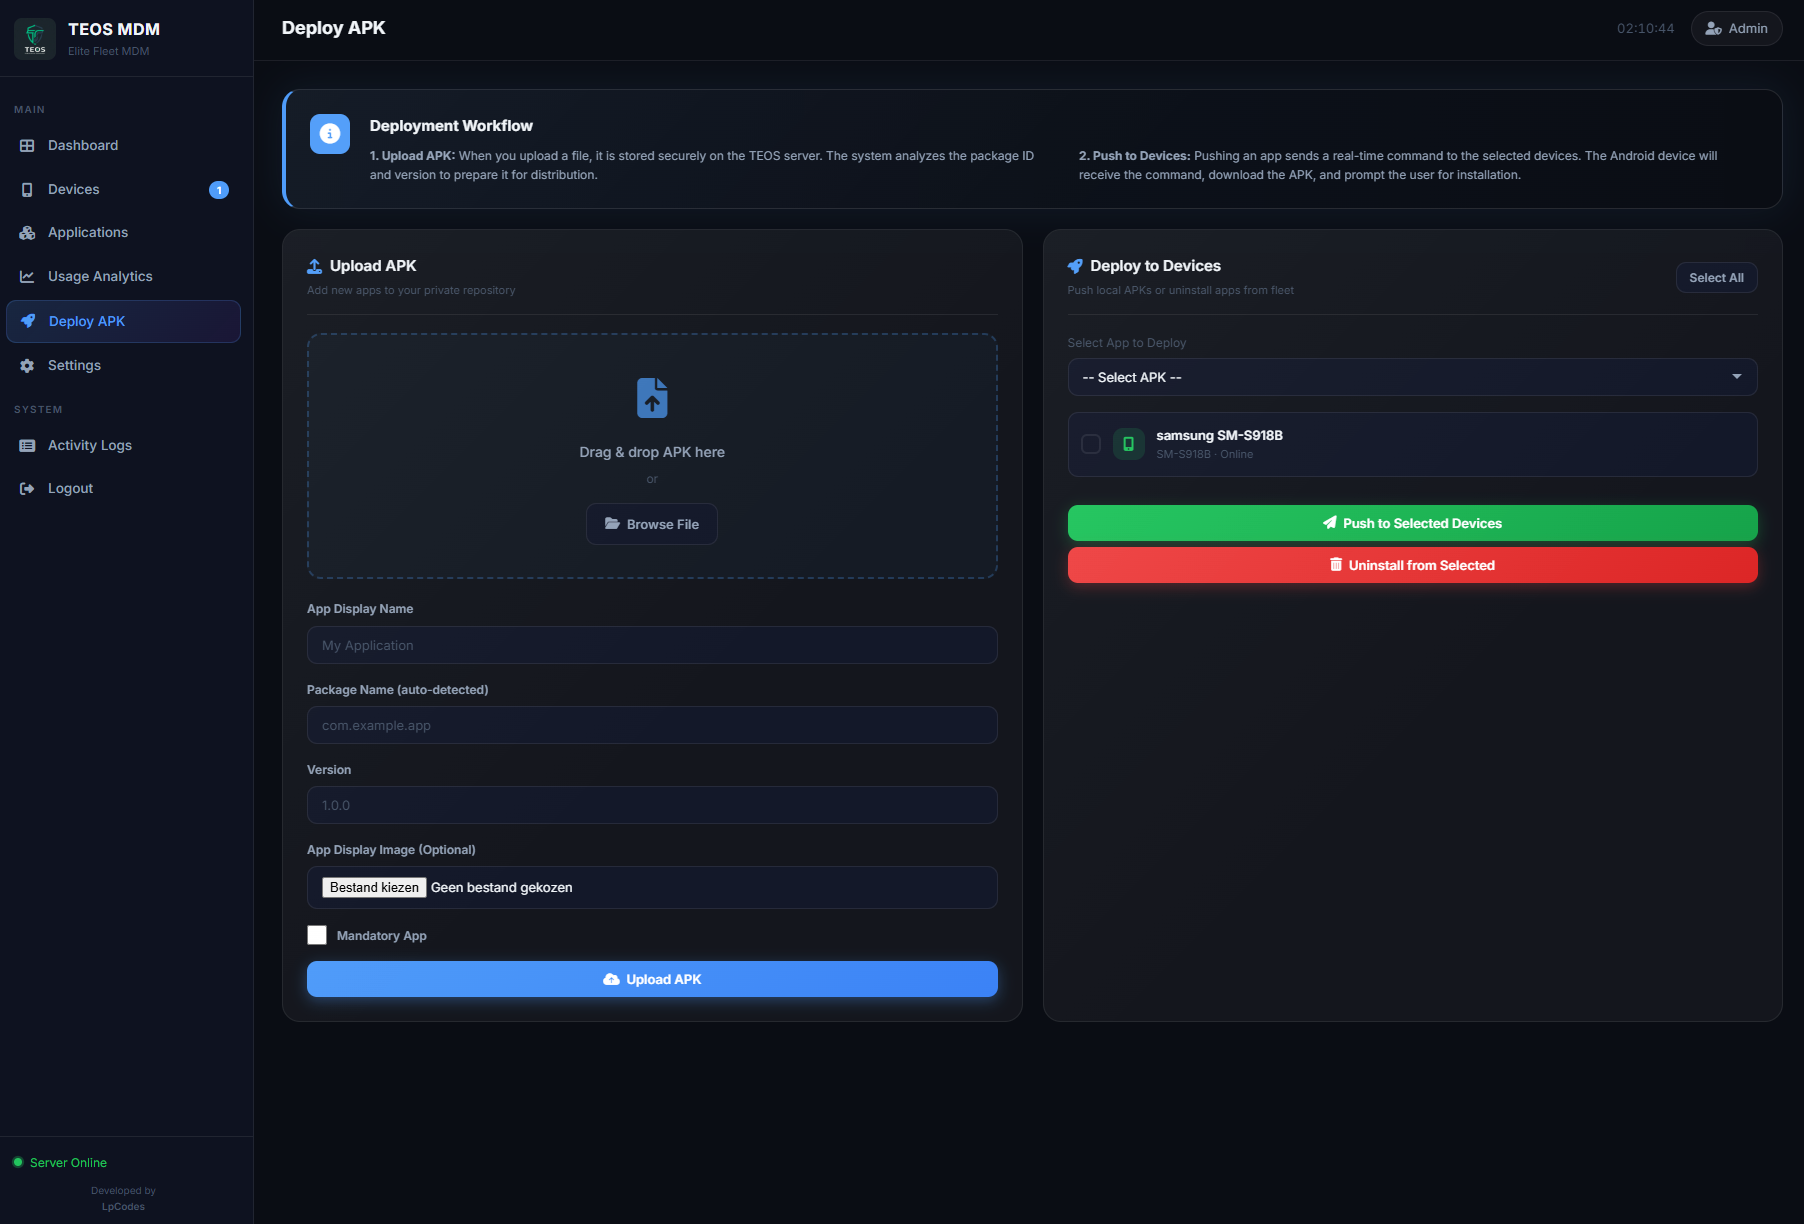Click the App Display Name input field
This screenshot has width=1804, height=1224.
(652, 645)
